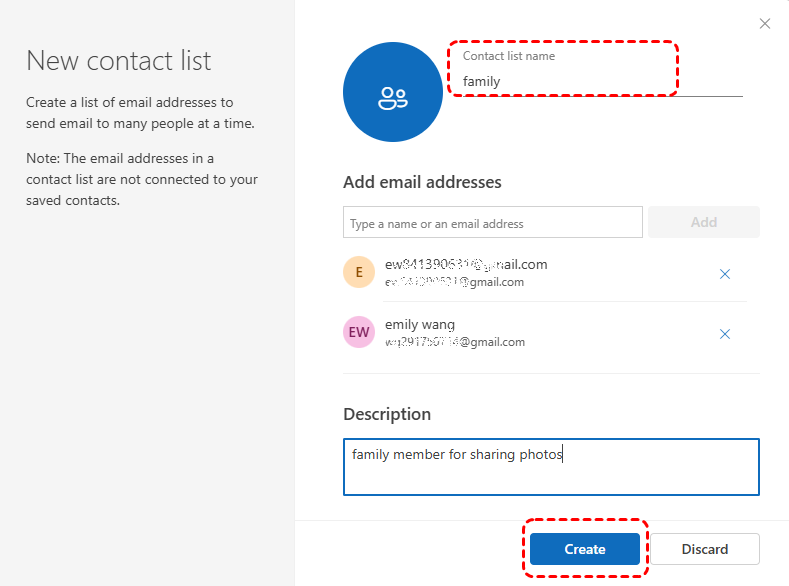
Task: Click emily wang's gmail address line
Action: [455, 342]
